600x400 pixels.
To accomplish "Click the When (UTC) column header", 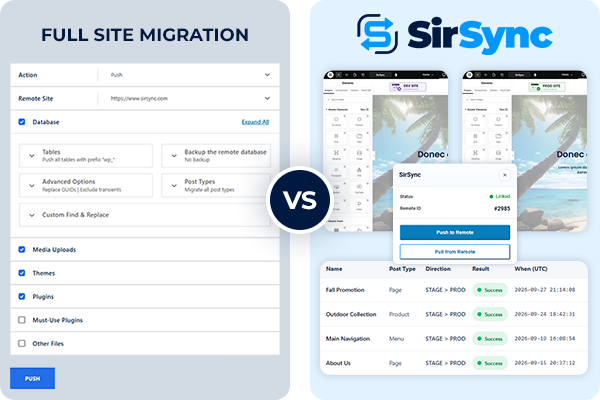I will click(531, 269).
